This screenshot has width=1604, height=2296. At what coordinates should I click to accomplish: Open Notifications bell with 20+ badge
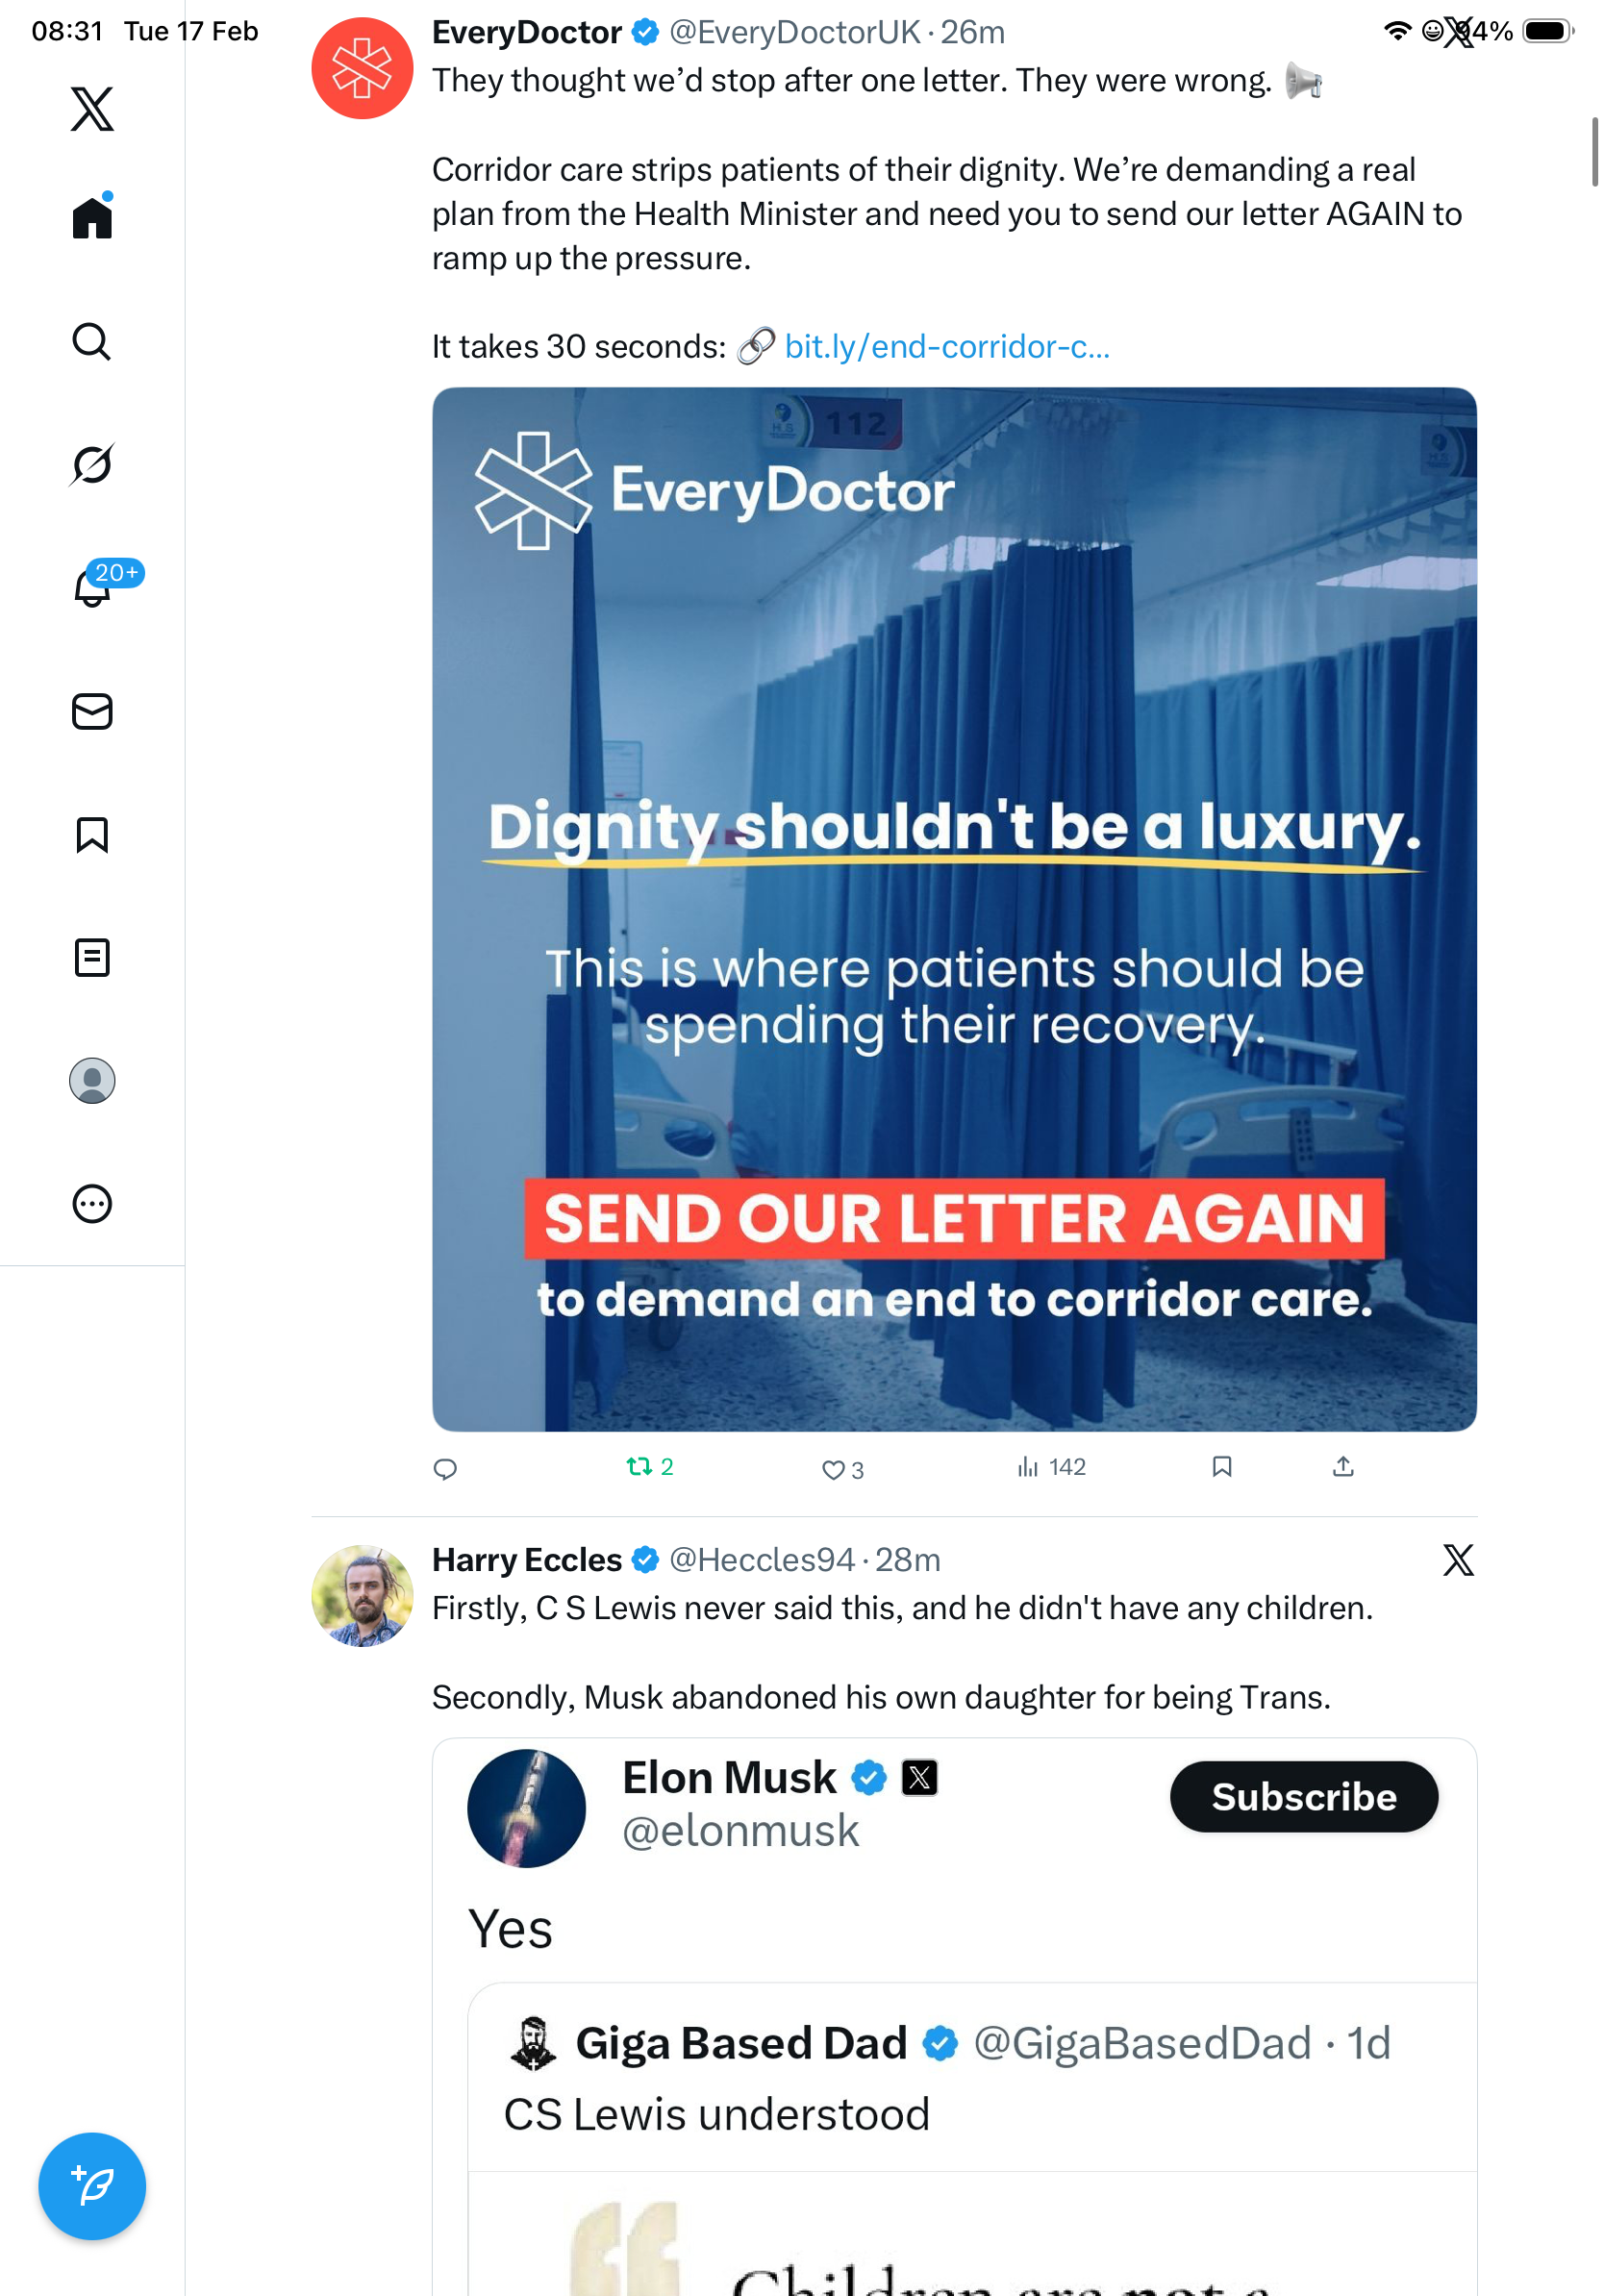tap(92, 587)
